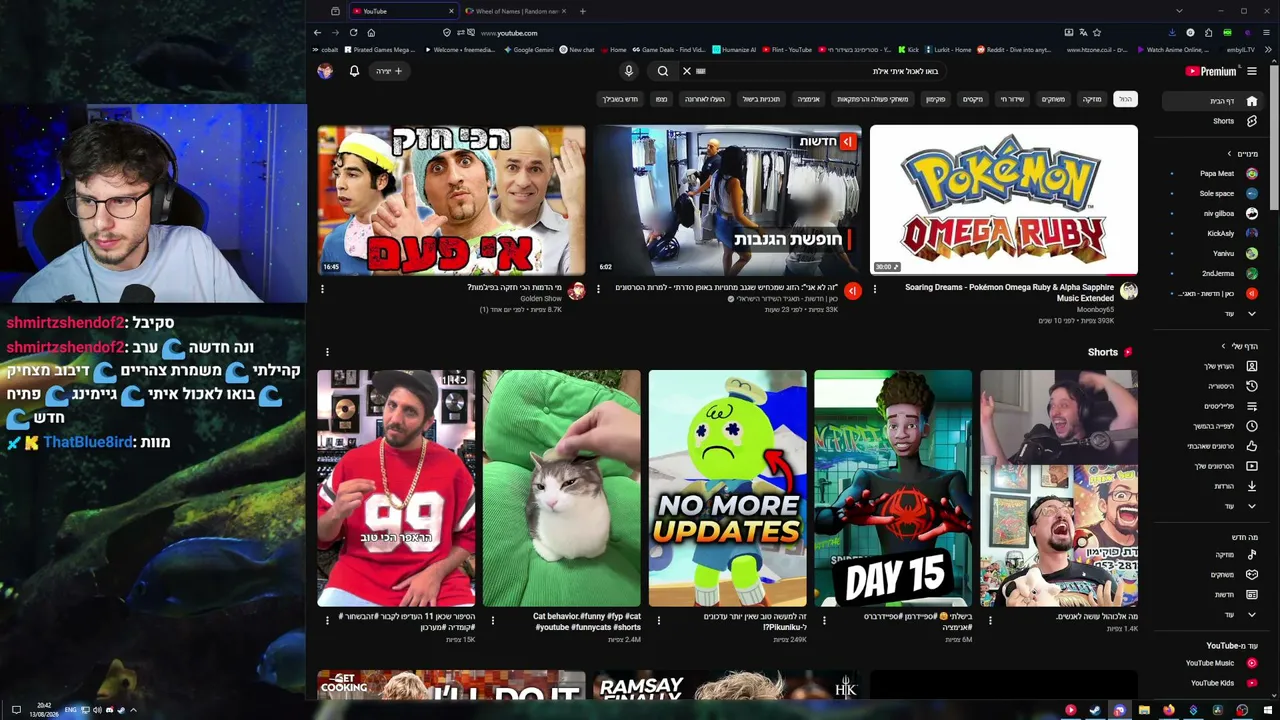Viewport: 1280px width, 720px height.
Task: Select the שידור חי filter chip
Action: (1012, 99)
